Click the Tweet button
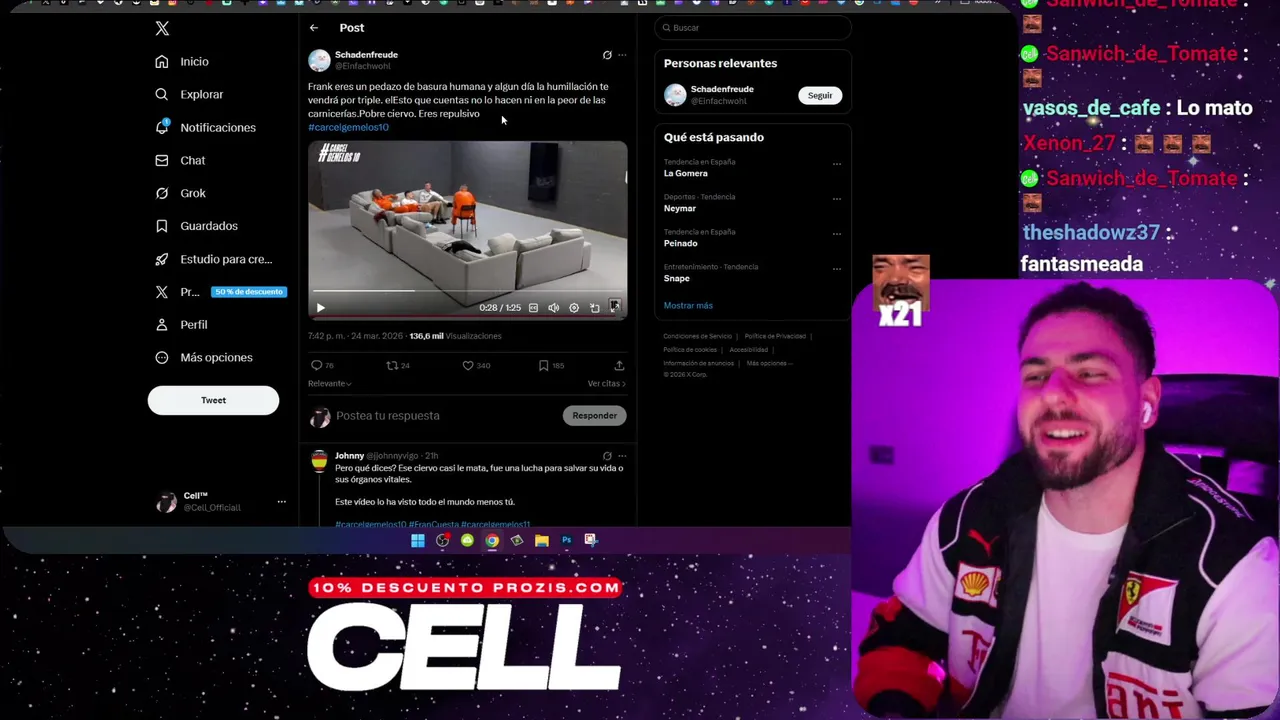1280x720 pixels. coord(213,400)
